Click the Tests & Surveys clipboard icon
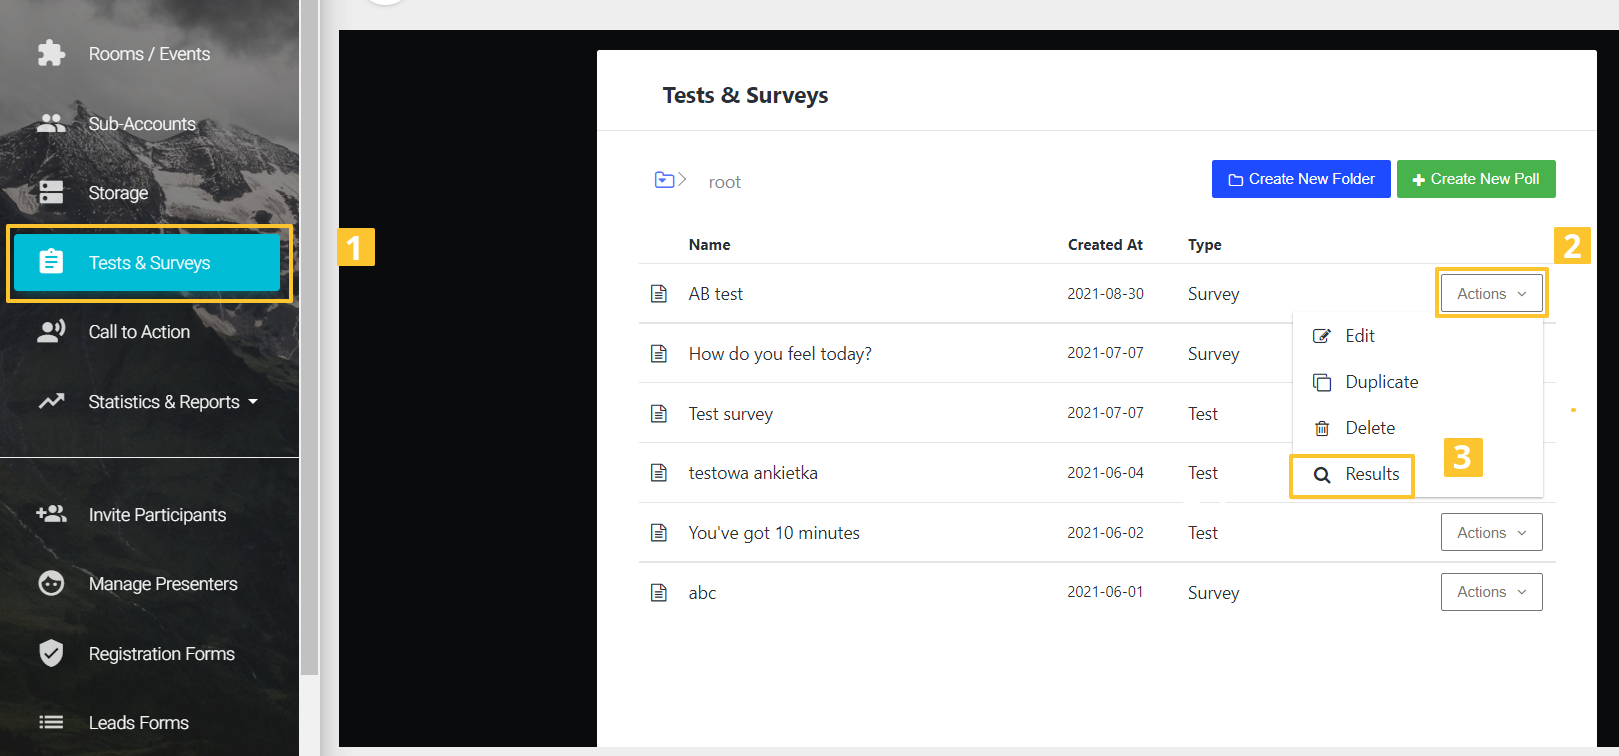Viewport: 1619px width, 756px height. (51, 262)
